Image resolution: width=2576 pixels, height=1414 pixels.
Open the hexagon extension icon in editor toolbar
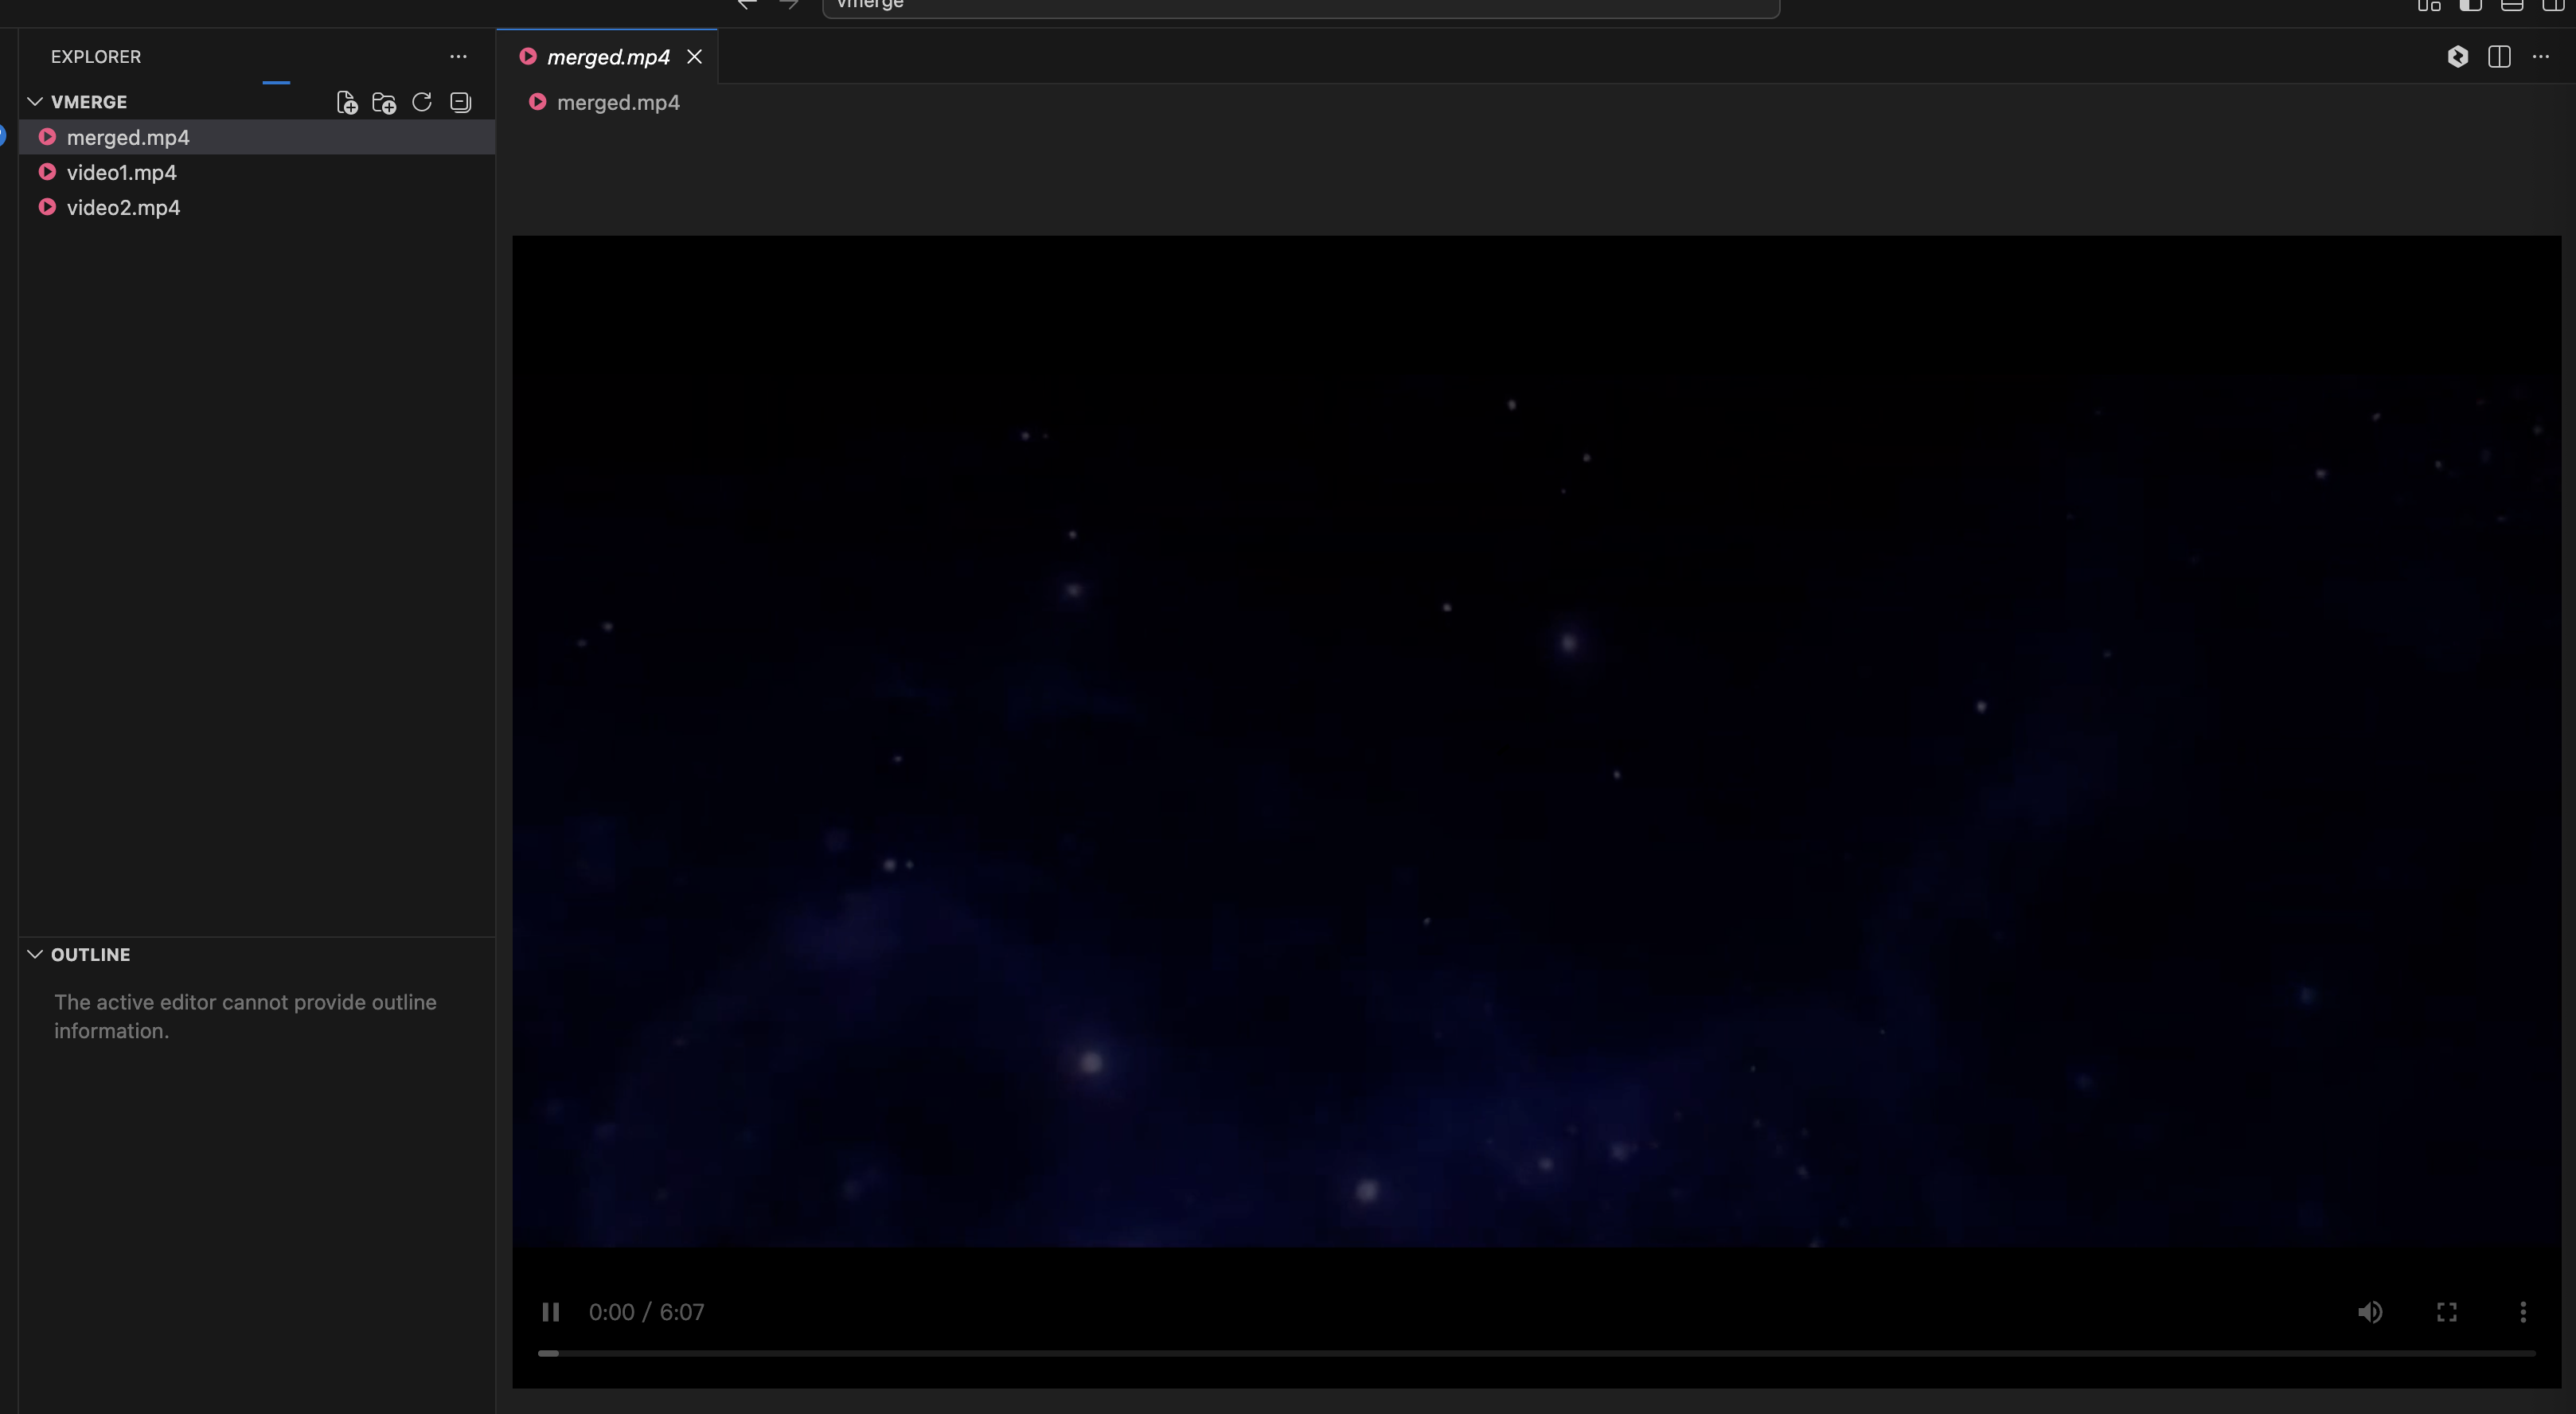[2458, 56]
